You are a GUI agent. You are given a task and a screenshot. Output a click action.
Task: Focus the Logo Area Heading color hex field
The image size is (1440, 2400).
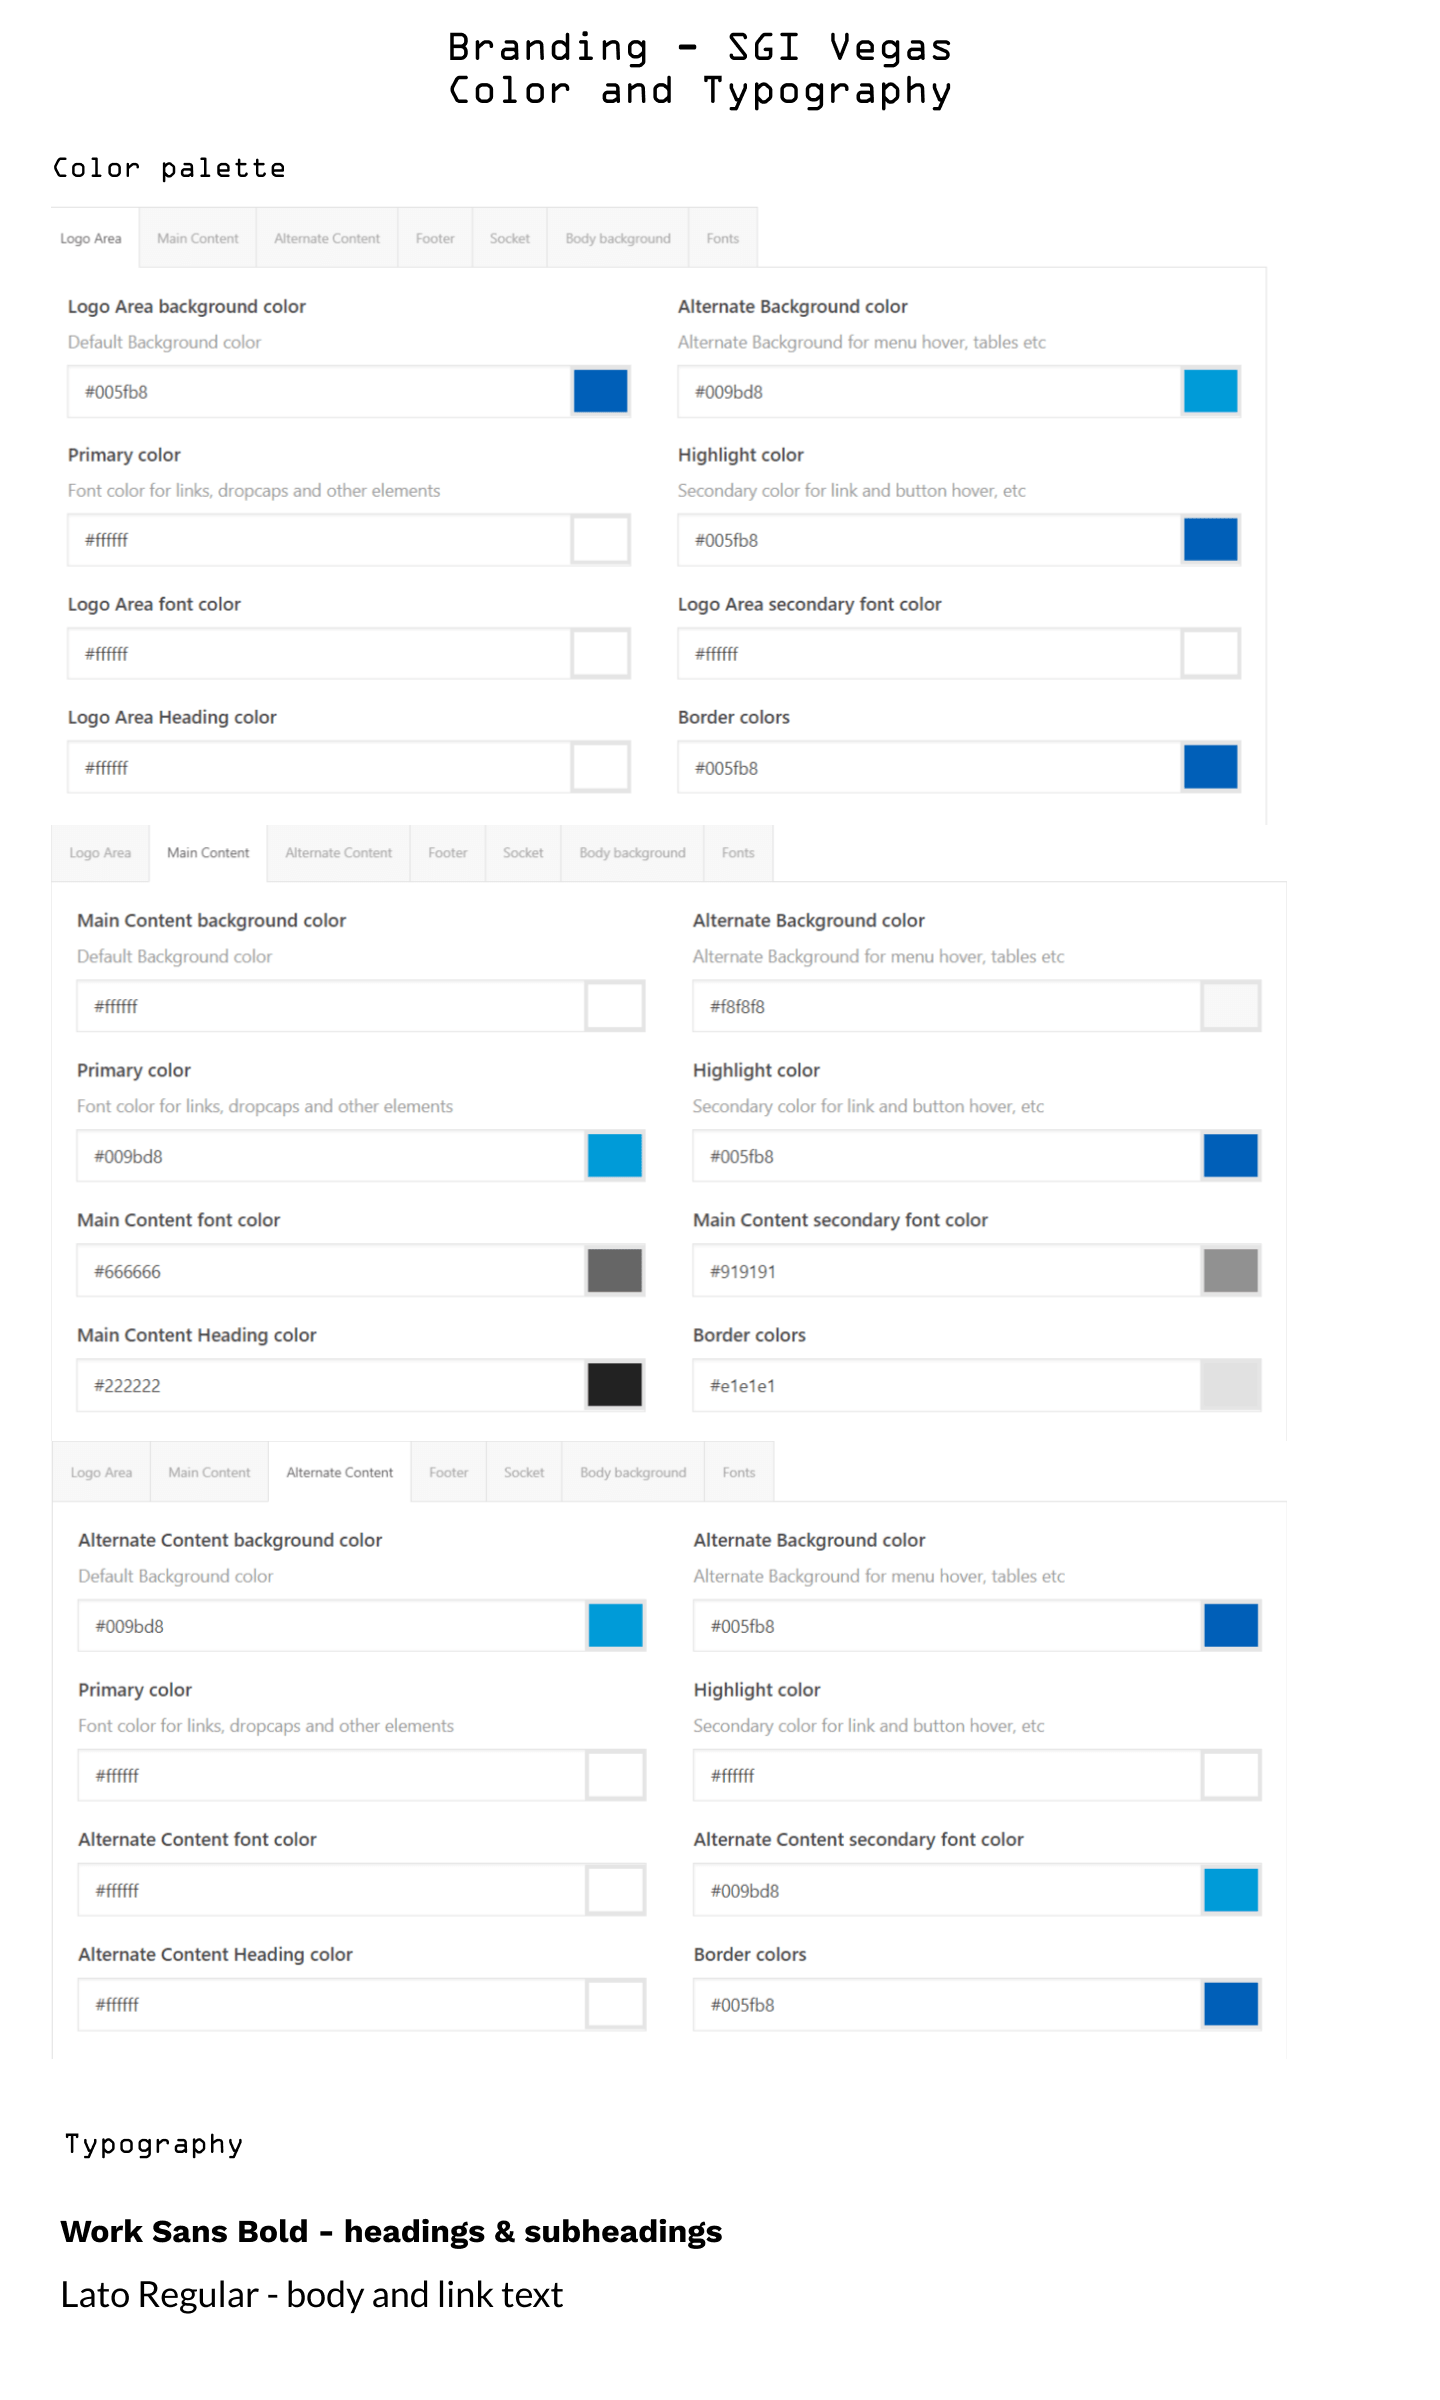point(320,768)
